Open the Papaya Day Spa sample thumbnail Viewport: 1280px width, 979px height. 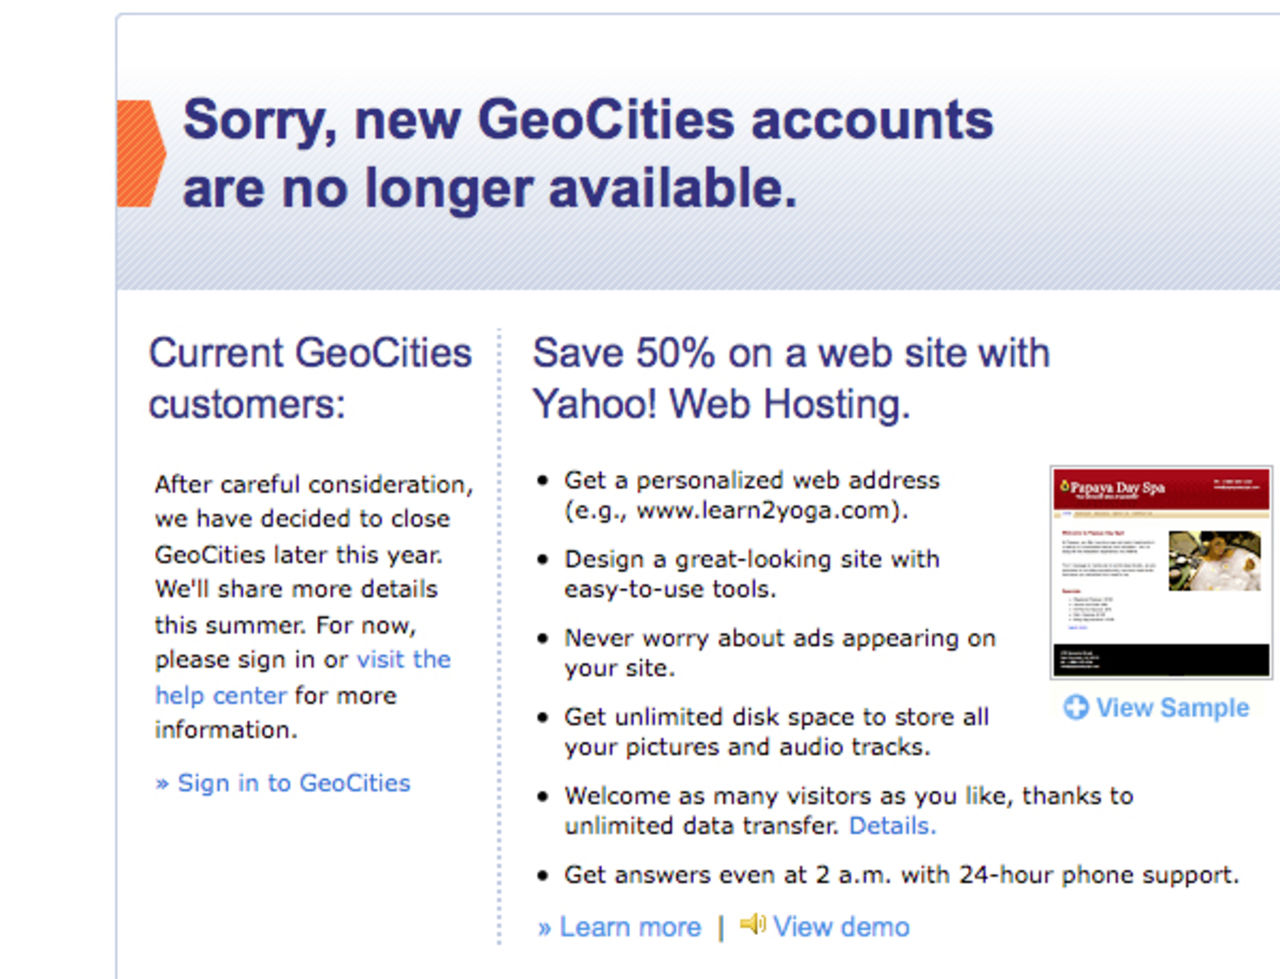[1160, 572]
